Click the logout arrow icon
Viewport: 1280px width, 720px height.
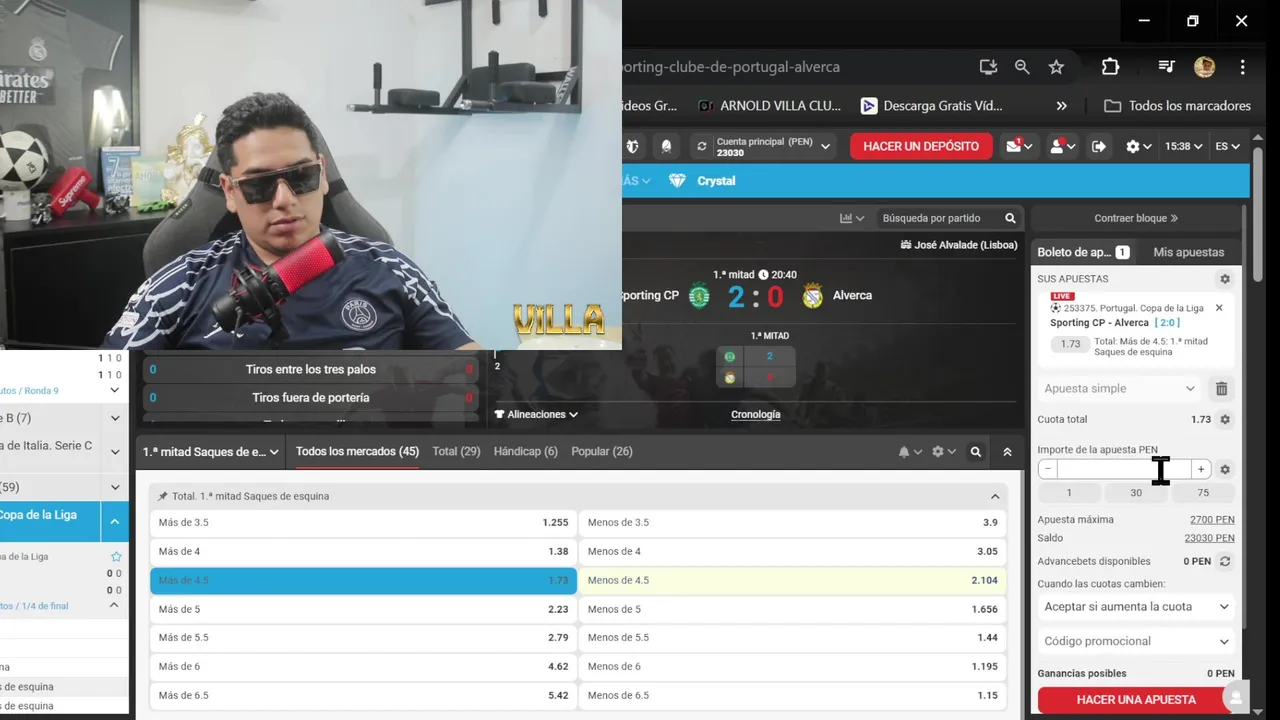pos(1099,146)
